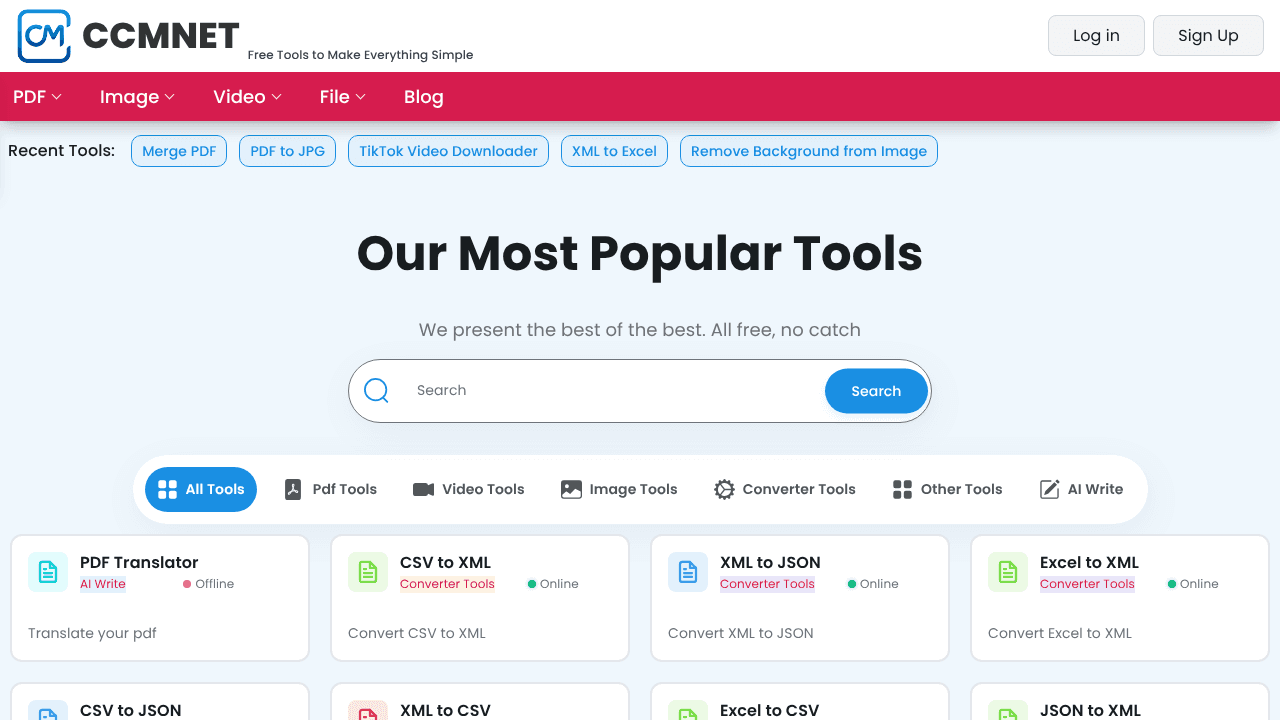Click the Offline status on PDF Translator
The width and height of the screenshot is (1280, 720).
point(208,584)
